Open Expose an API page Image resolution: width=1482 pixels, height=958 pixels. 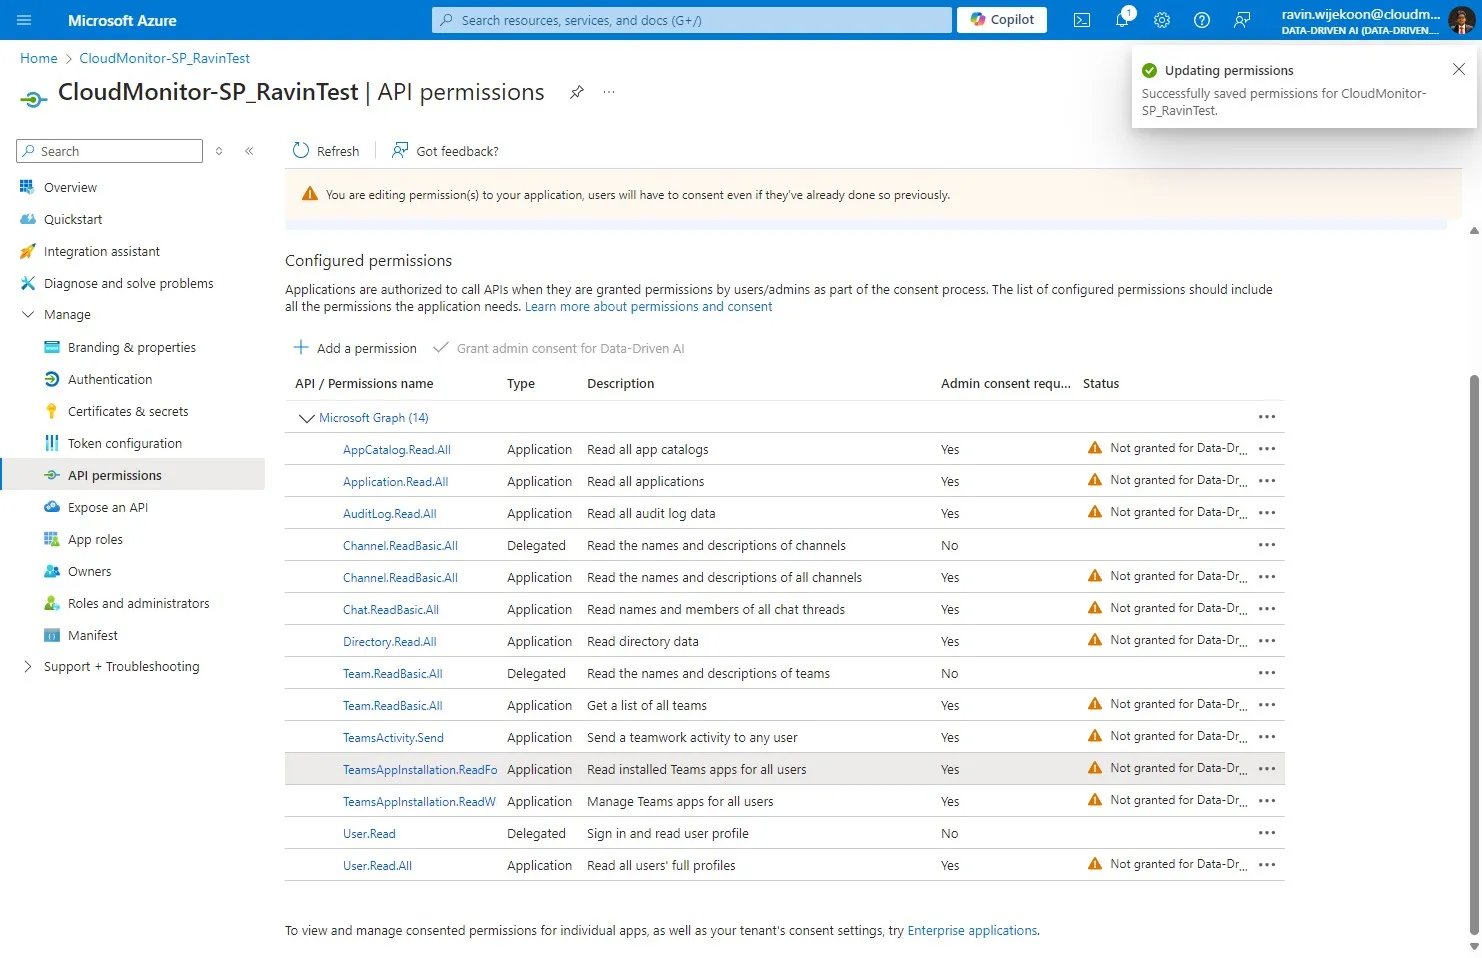pos(108,507)
